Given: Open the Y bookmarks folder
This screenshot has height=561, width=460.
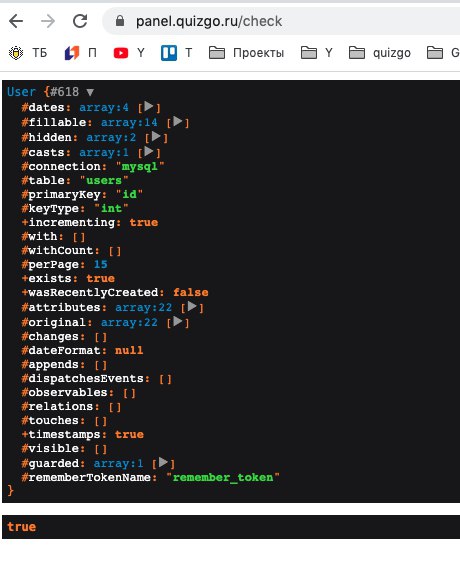Looking at the screenshot, I should 317,53.
